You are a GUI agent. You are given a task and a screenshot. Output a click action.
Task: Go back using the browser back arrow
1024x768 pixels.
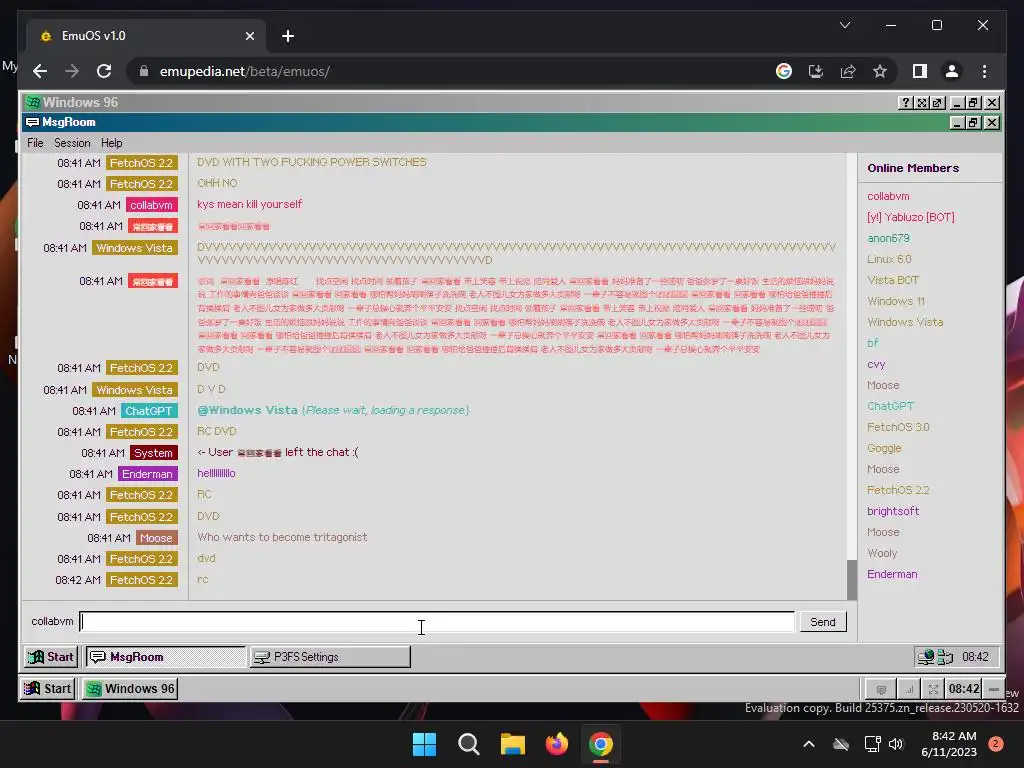40,71
